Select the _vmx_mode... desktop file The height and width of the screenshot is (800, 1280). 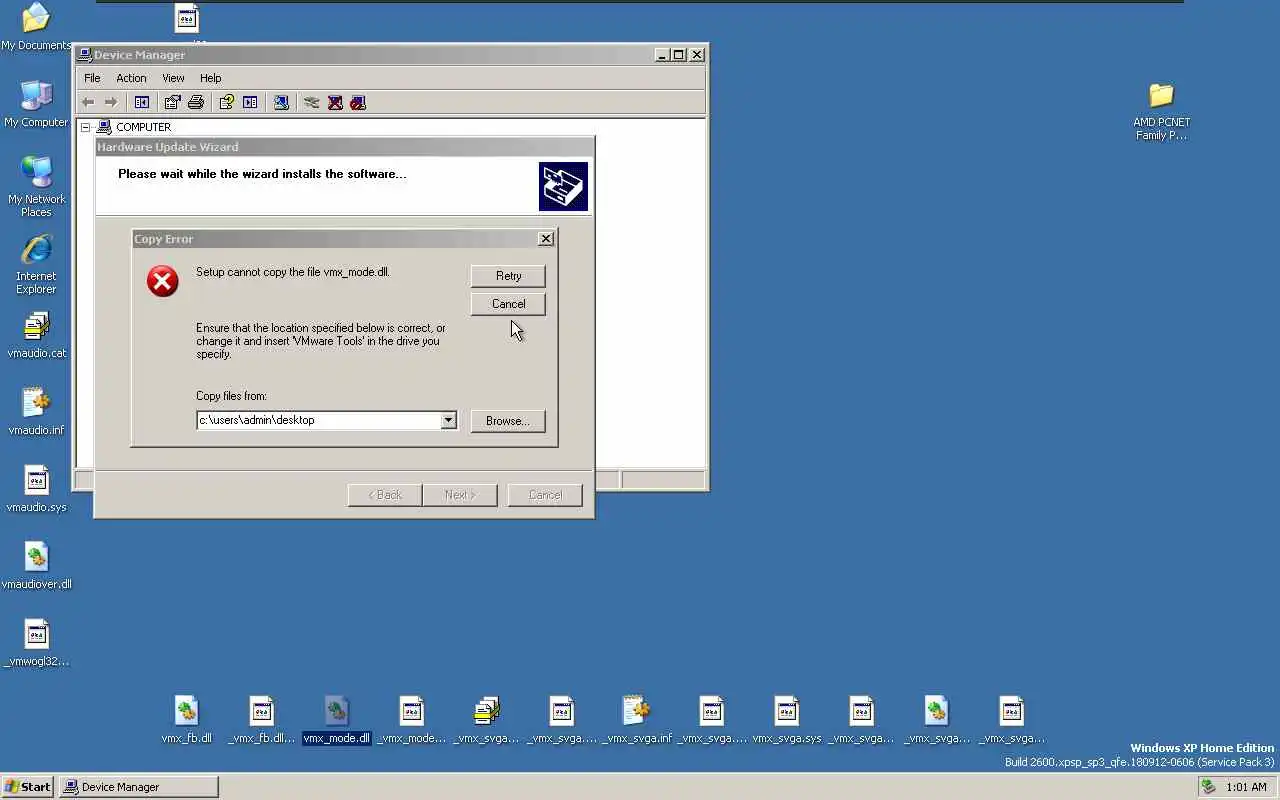pos(412,720)
